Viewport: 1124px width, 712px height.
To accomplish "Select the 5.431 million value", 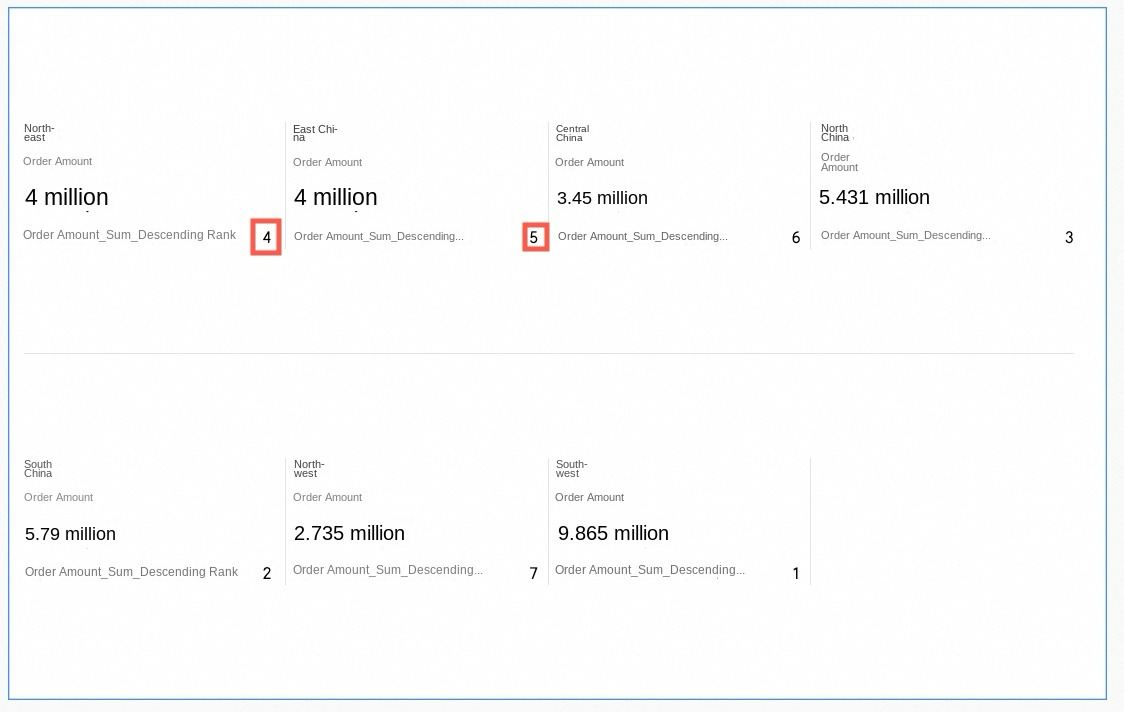I will tap(874, 198).
